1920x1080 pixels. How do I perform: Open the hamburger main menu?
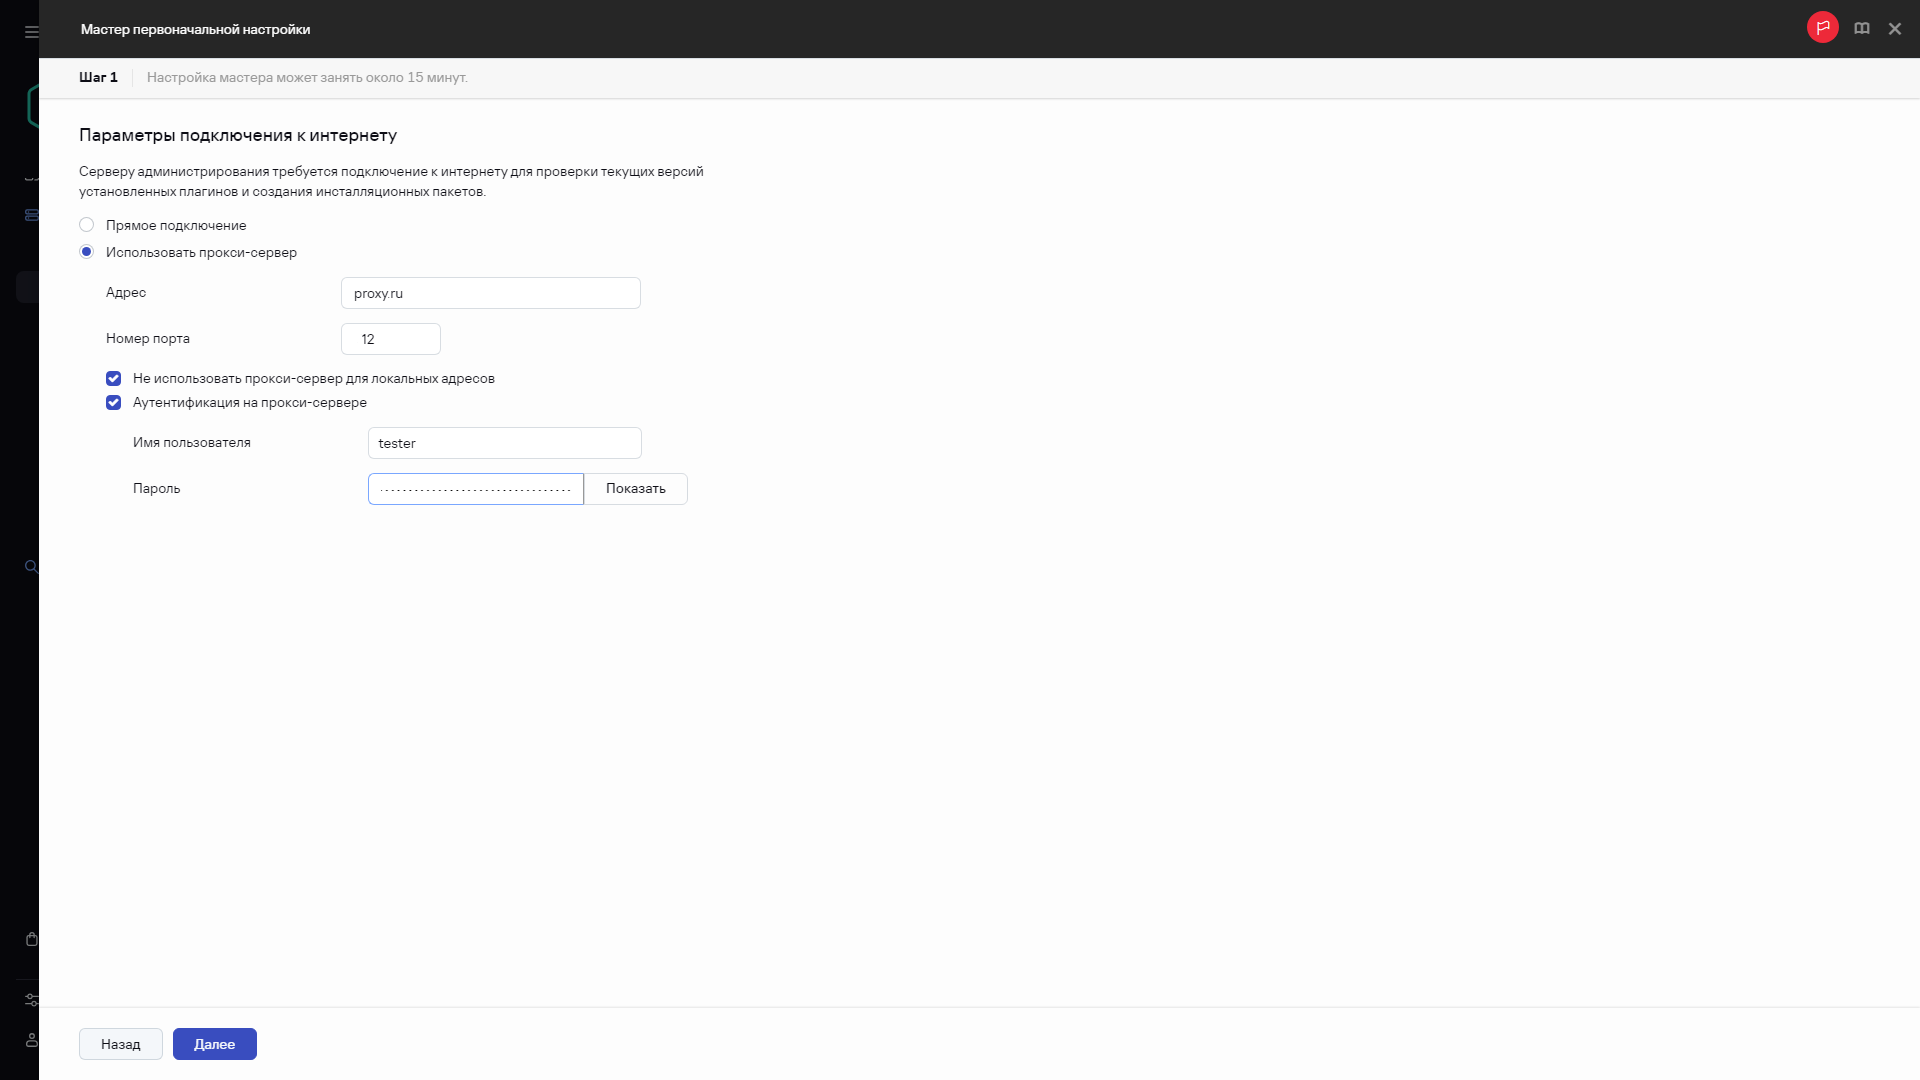tap(31, 31)
